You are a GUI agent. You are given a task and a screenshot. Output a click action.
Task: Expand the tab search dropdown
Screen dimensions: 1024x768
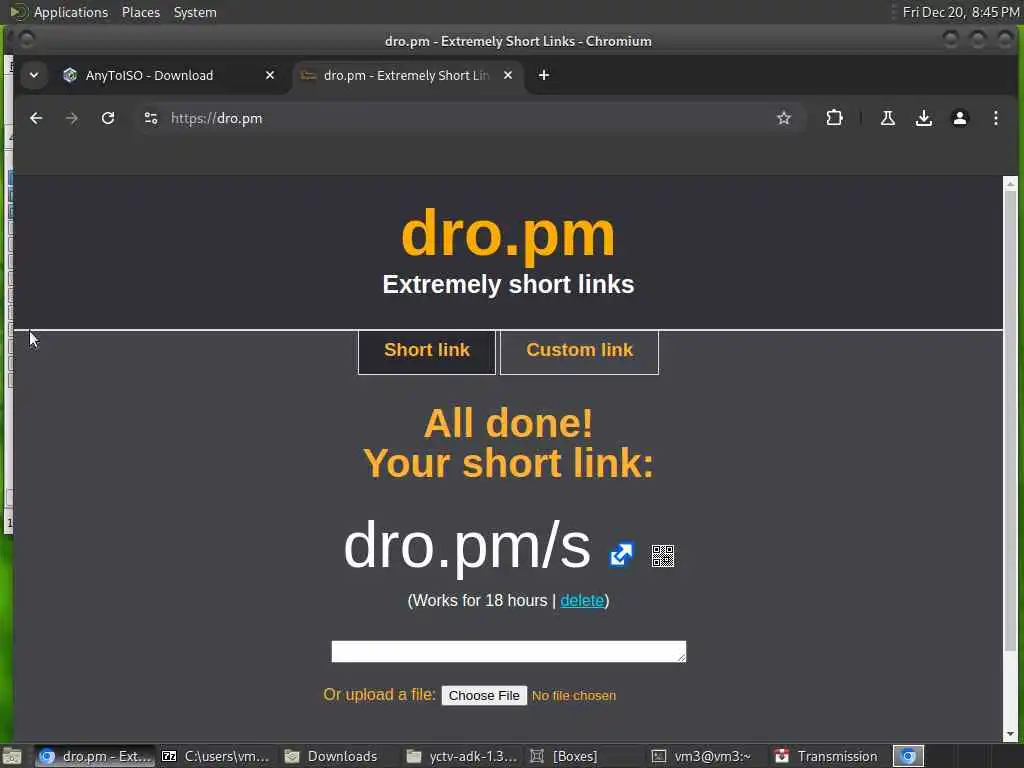pos(34,75)
